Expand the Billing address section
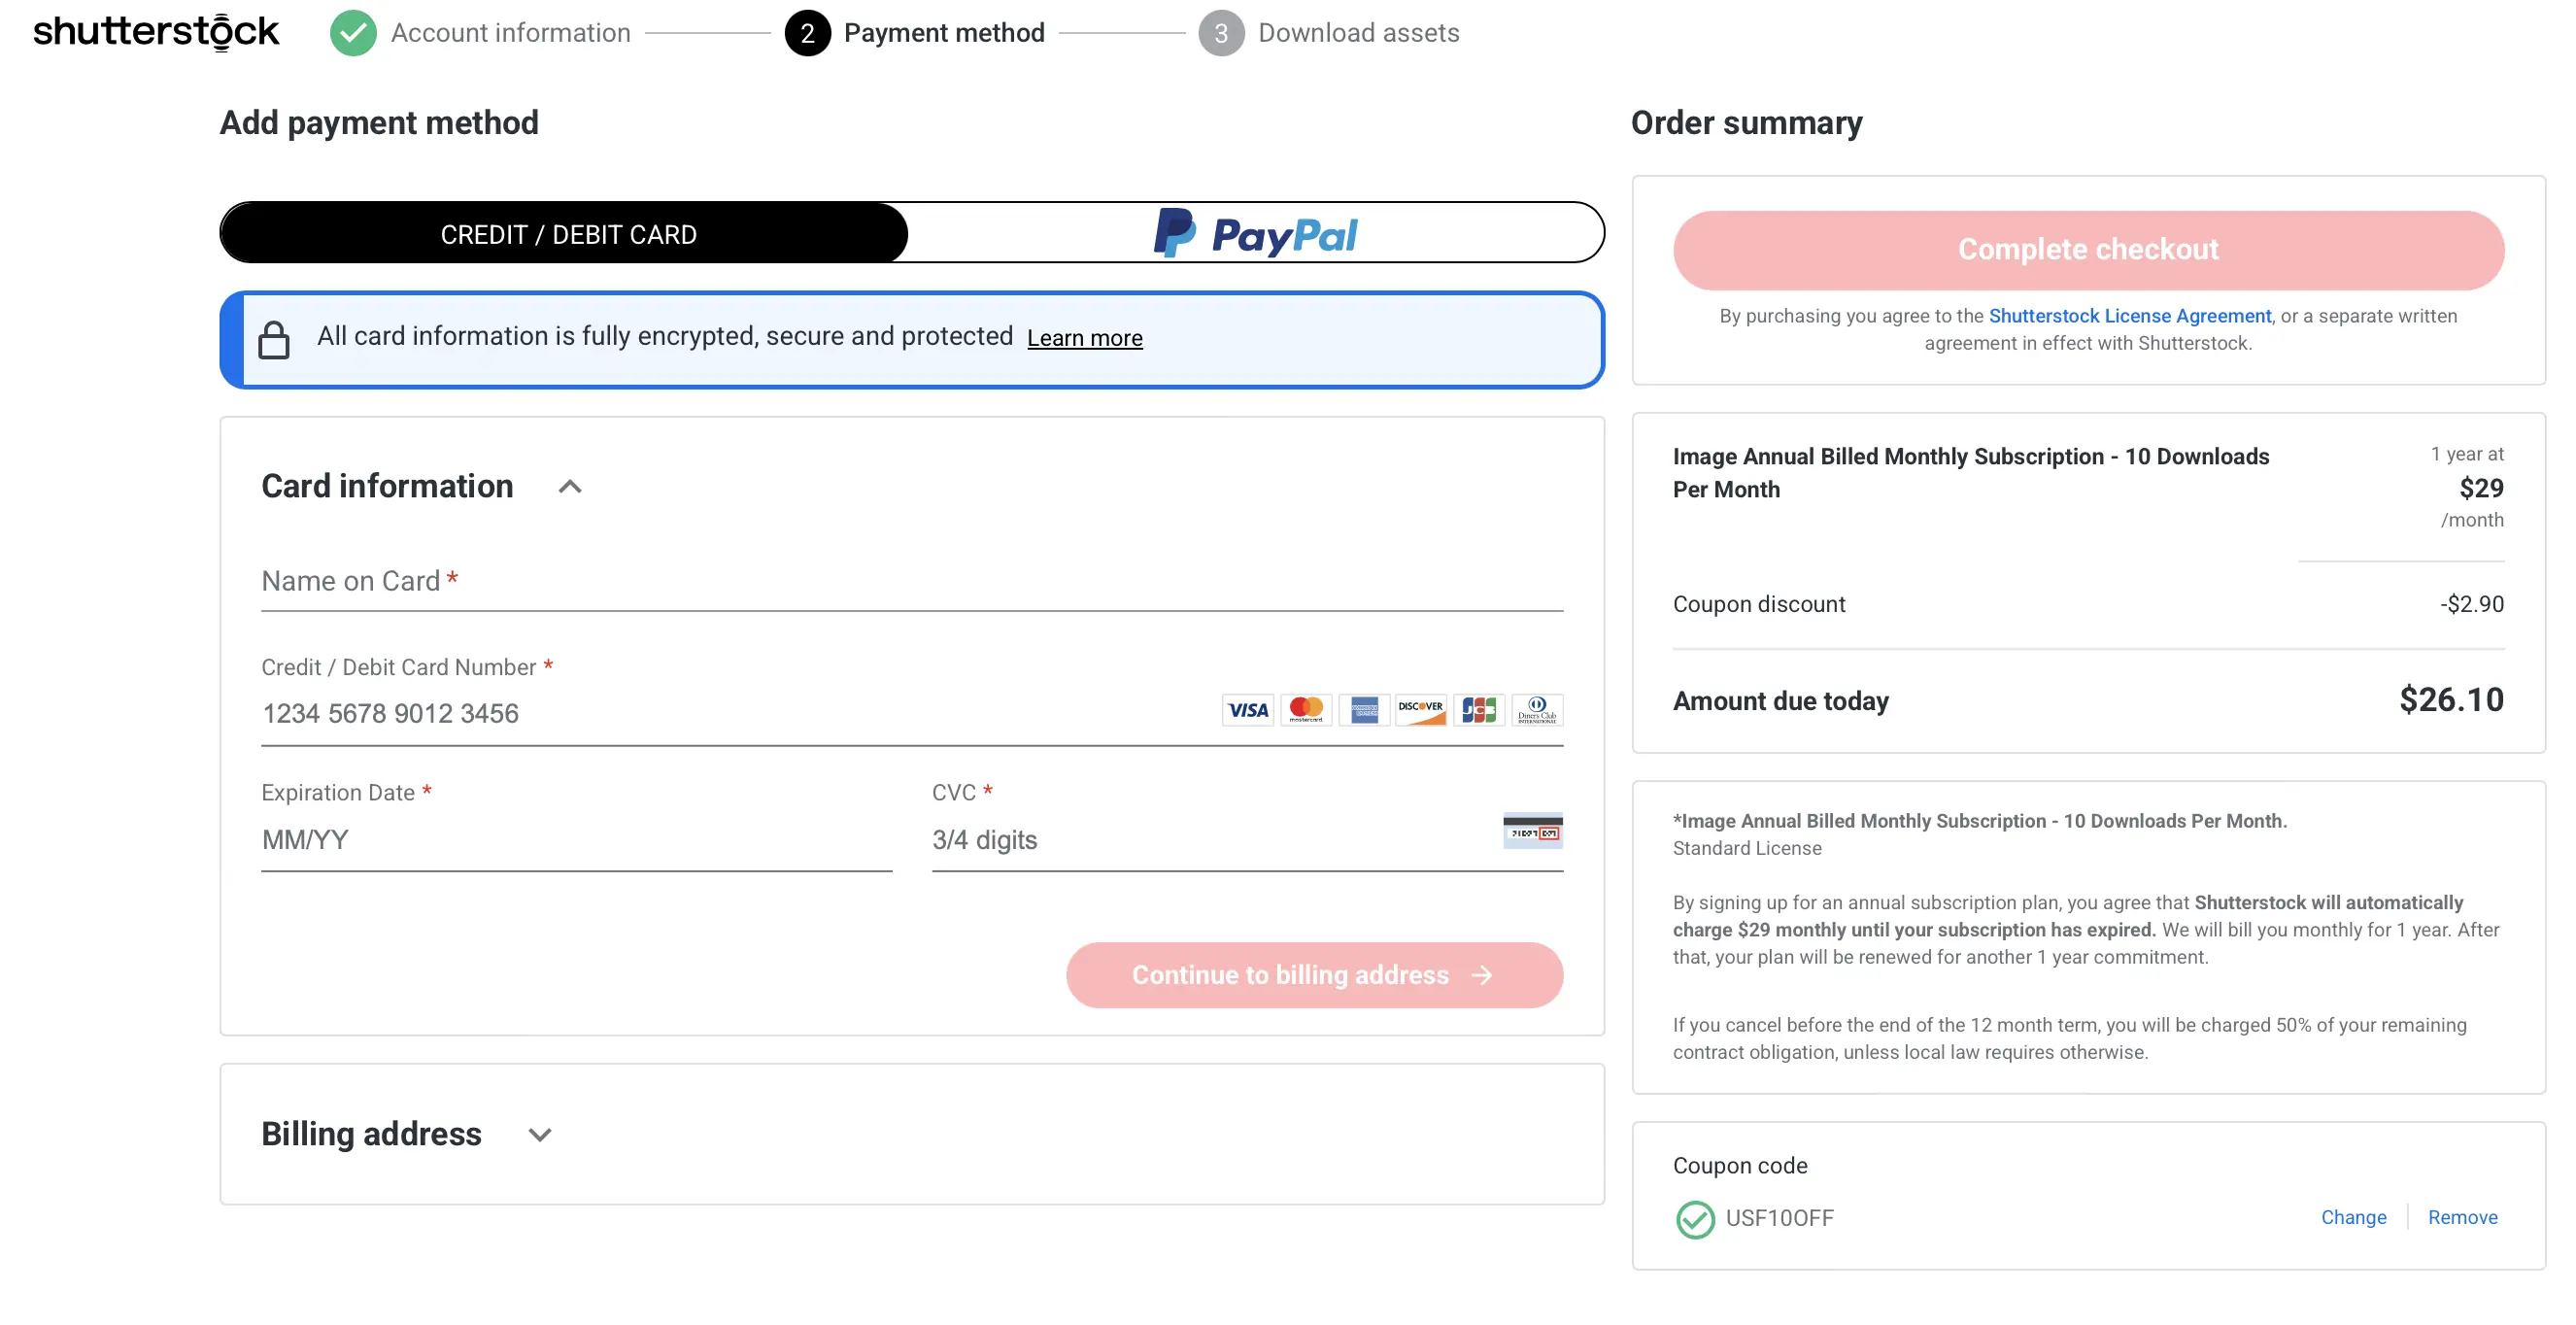The image size is (2576, 1325). (x=540, y=1135)
